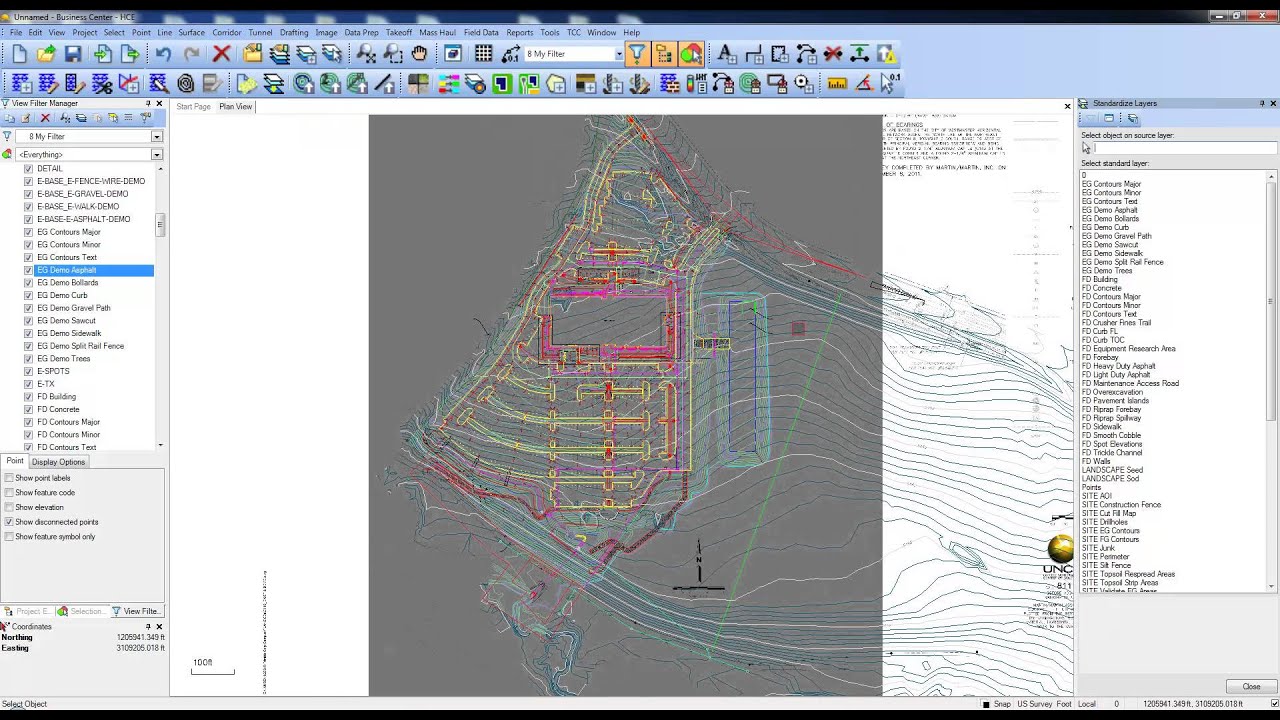Image resolution: width=1280 pixels, height=720 pixels.
Task: Open the <Everything> selection set dropdown
Action: pyautogui.click(x=157, y=155)
